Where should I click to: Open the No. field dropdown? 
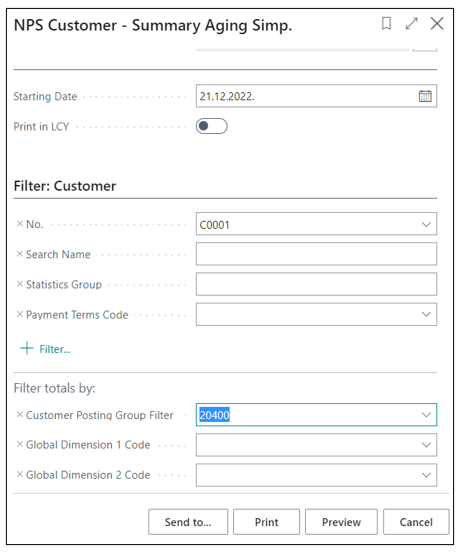click(426, 224)
